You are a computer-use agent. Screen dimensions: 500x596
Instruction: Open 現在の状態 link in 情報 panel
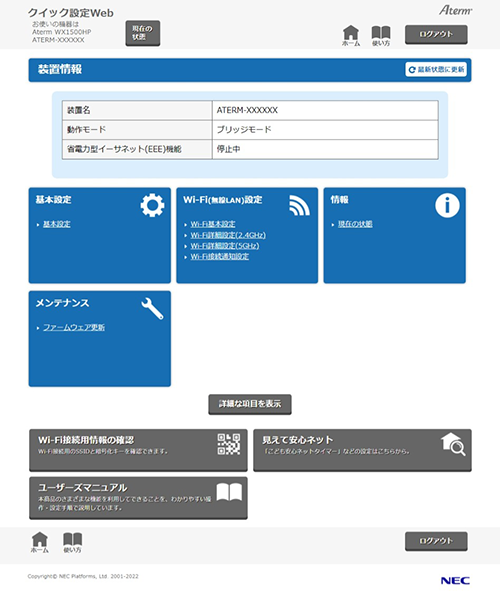[355, 224]
